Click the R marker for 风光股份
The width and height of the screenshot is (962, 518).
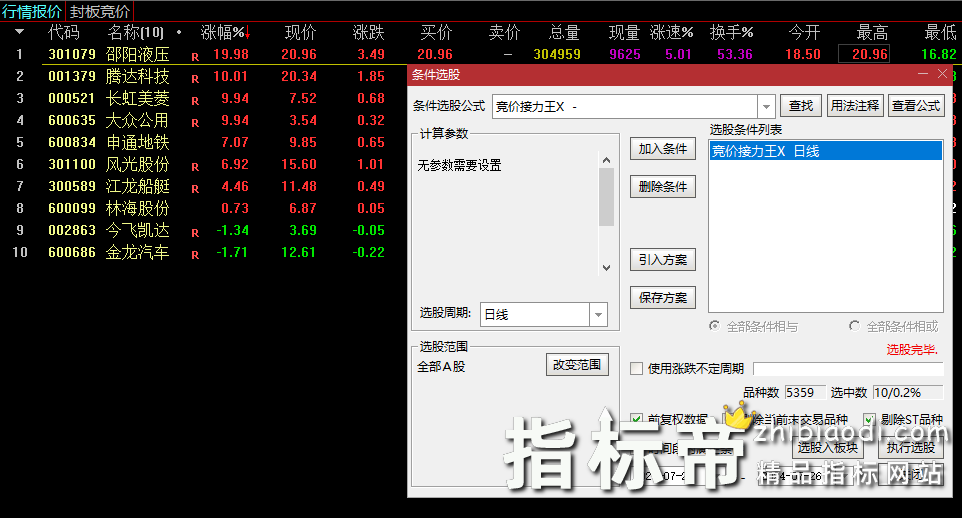pyautogui.click(x=195, y=167)
